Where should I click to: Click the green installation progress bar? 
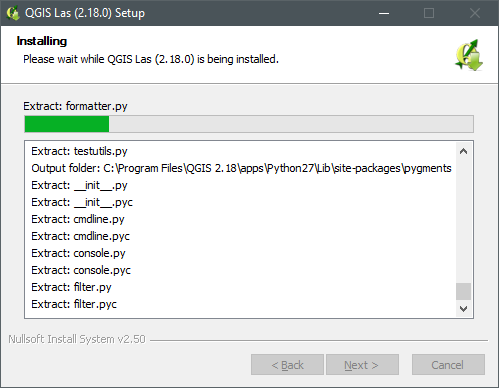click(249, 124)
